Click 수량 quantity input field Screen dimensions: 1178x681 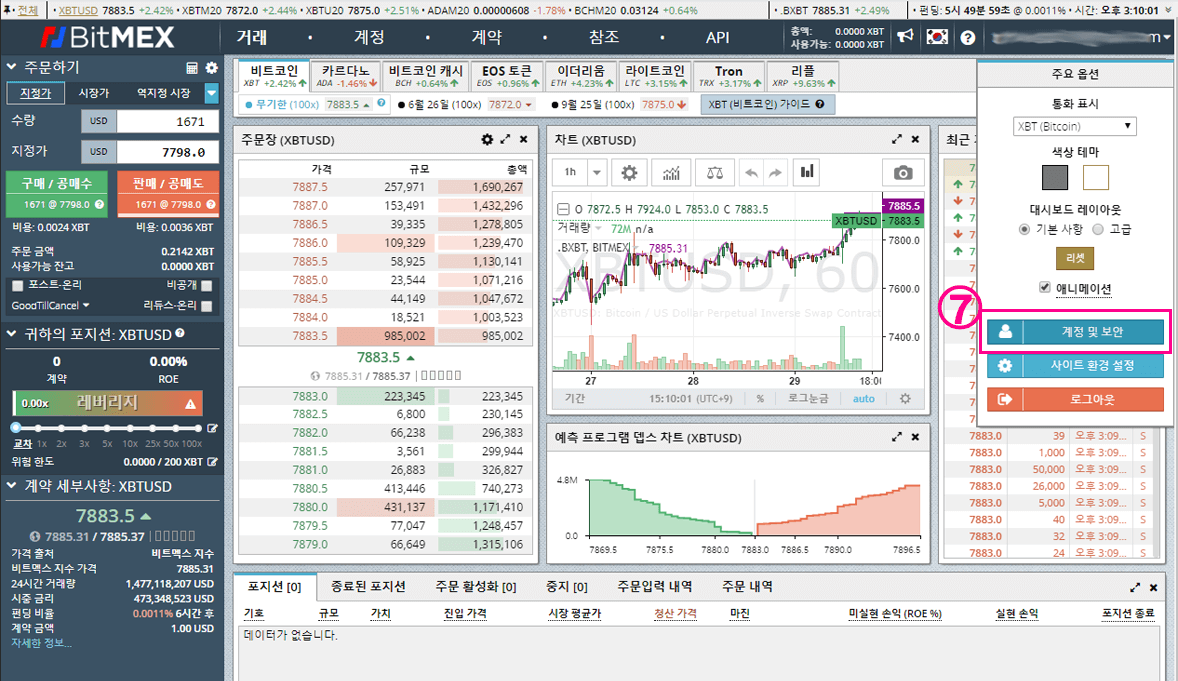point(168,121)
